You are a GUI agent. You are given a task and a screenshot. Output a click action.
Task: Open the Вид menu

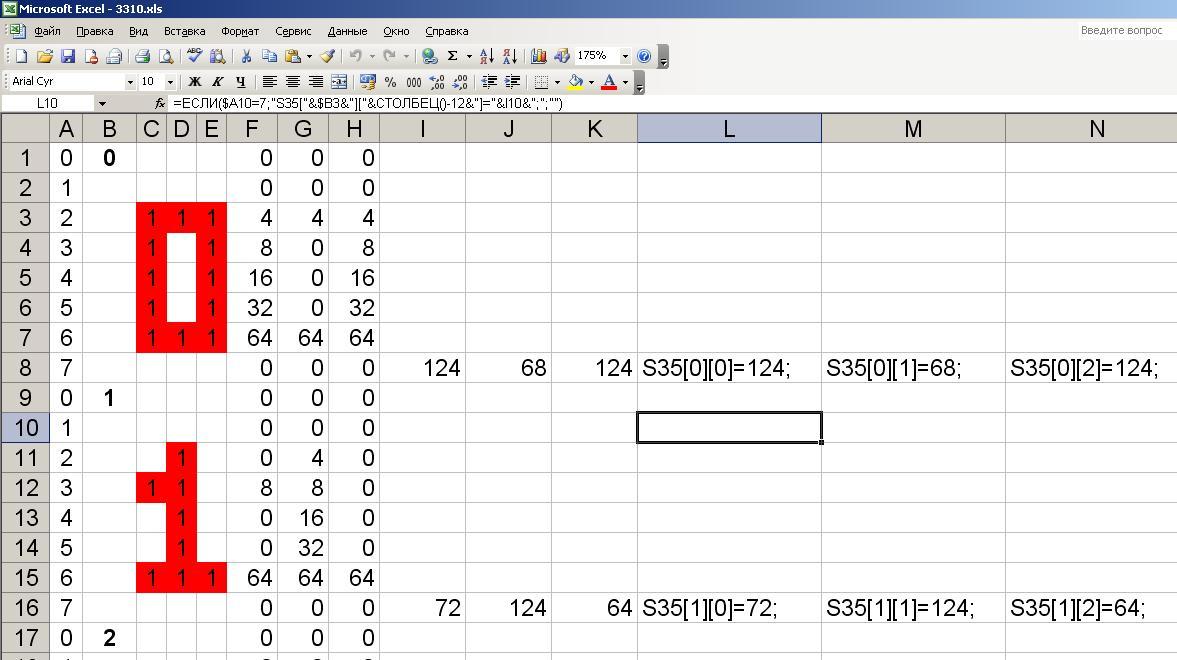click(138, 32)
